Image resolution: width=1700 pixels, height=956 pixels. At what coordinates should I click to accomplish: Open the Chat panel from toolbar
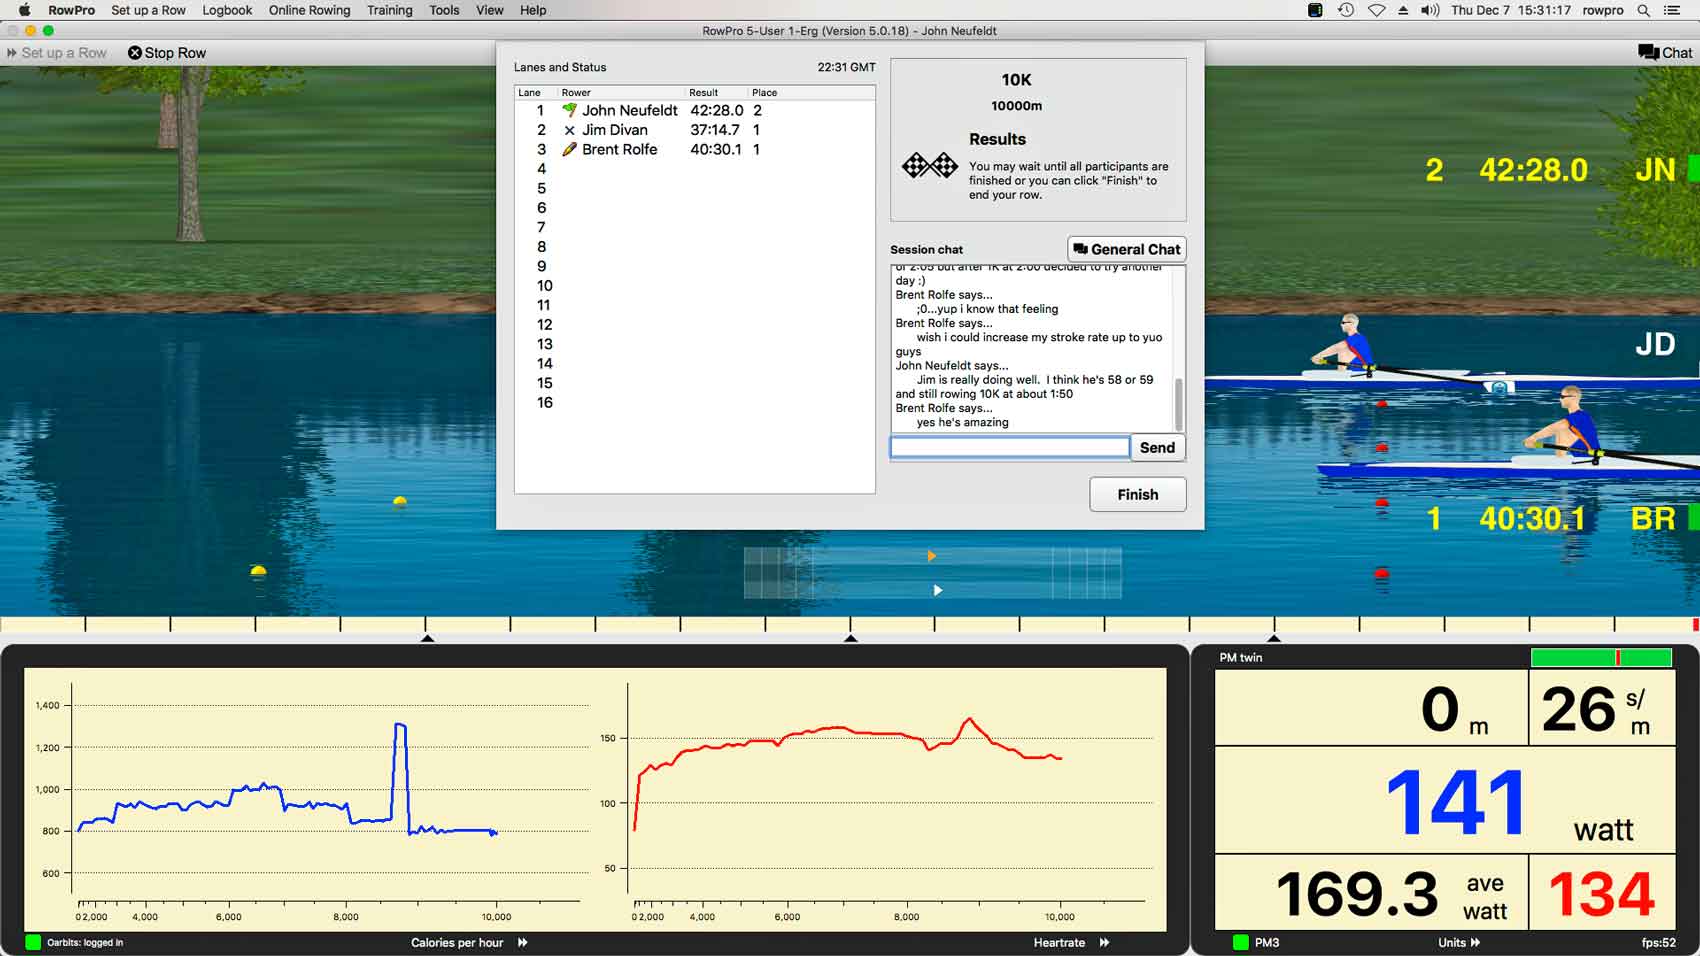pyautogui.click(x=1665, y=53)
